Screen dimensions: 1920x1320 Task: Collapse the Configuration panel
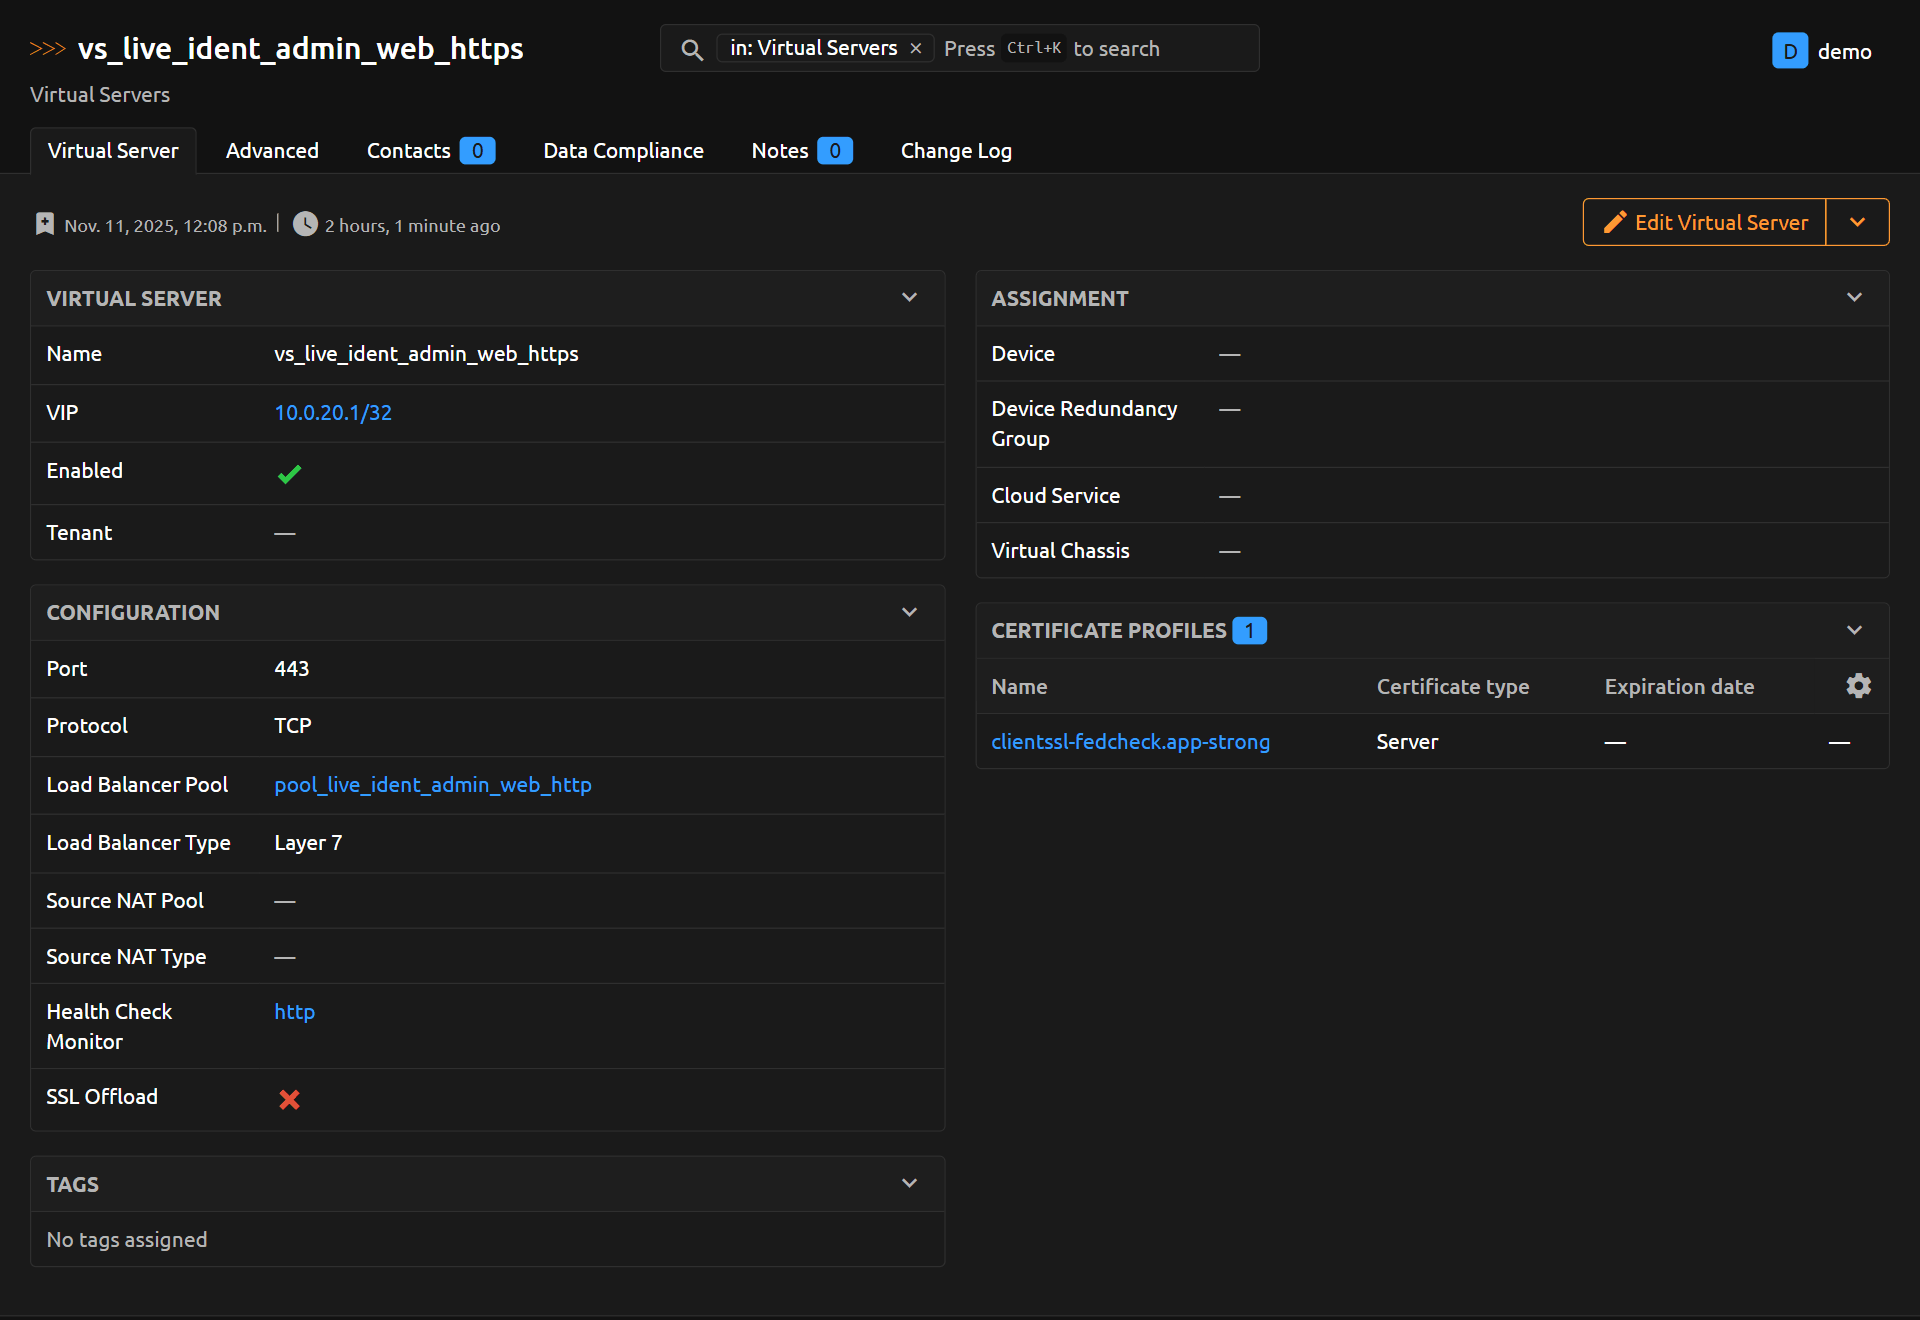tap(909, 612)
